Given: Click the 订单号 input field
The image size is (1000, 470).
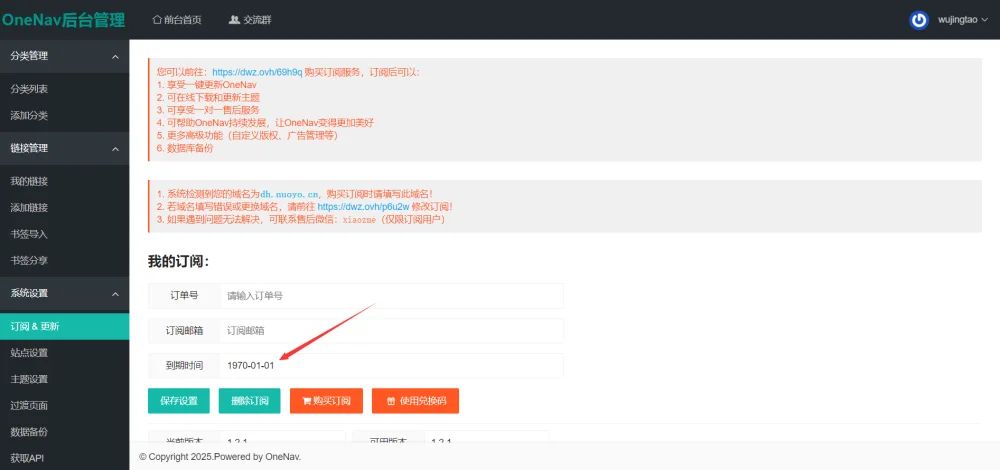Looking at the screenshot, I should (x=392, y=296).
